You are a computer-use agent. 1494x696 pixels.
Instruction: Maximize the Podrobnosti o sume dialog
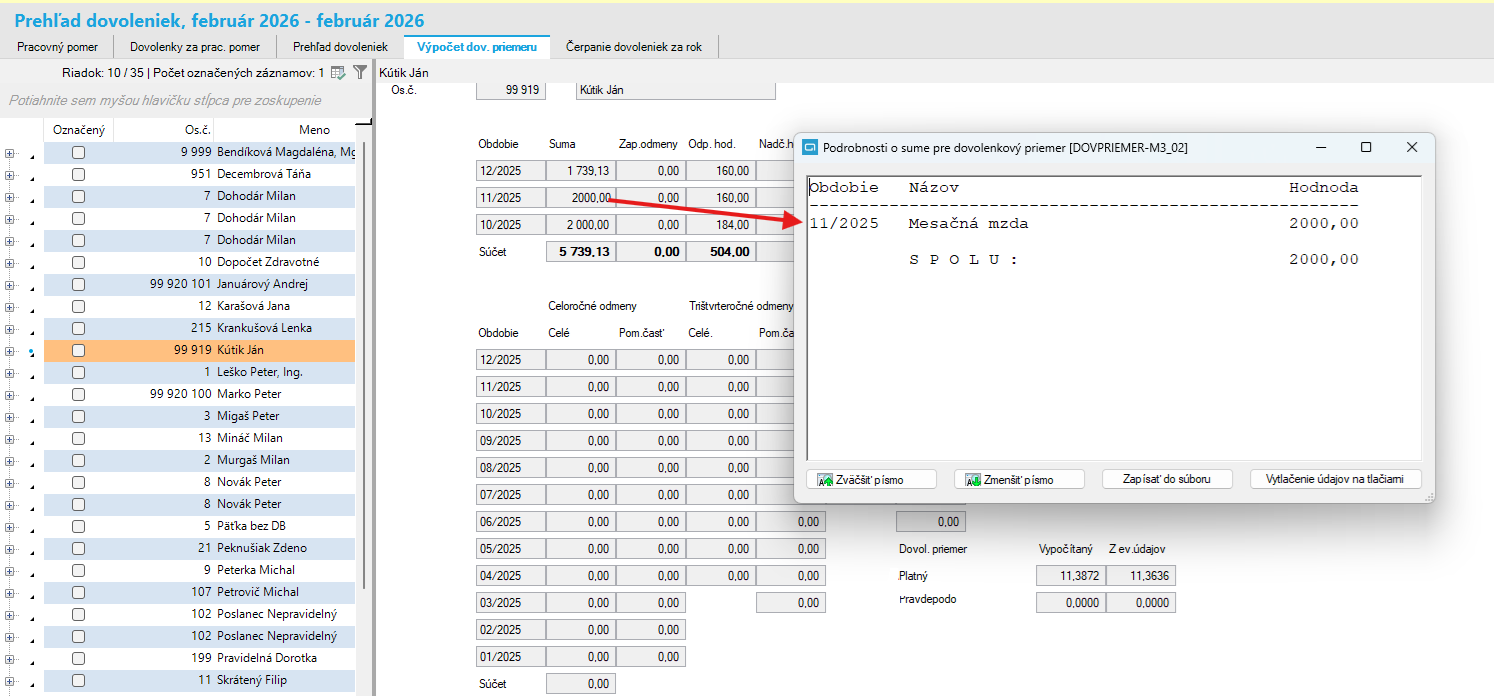(x=1366, y=147)
